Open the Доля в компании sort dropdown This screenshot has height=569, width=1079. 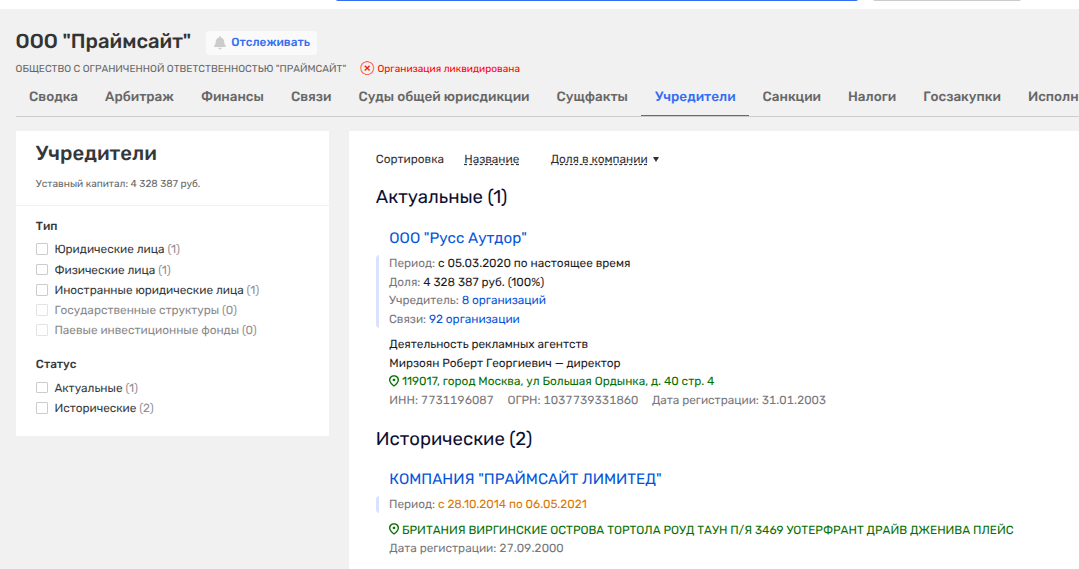point(604,159)
